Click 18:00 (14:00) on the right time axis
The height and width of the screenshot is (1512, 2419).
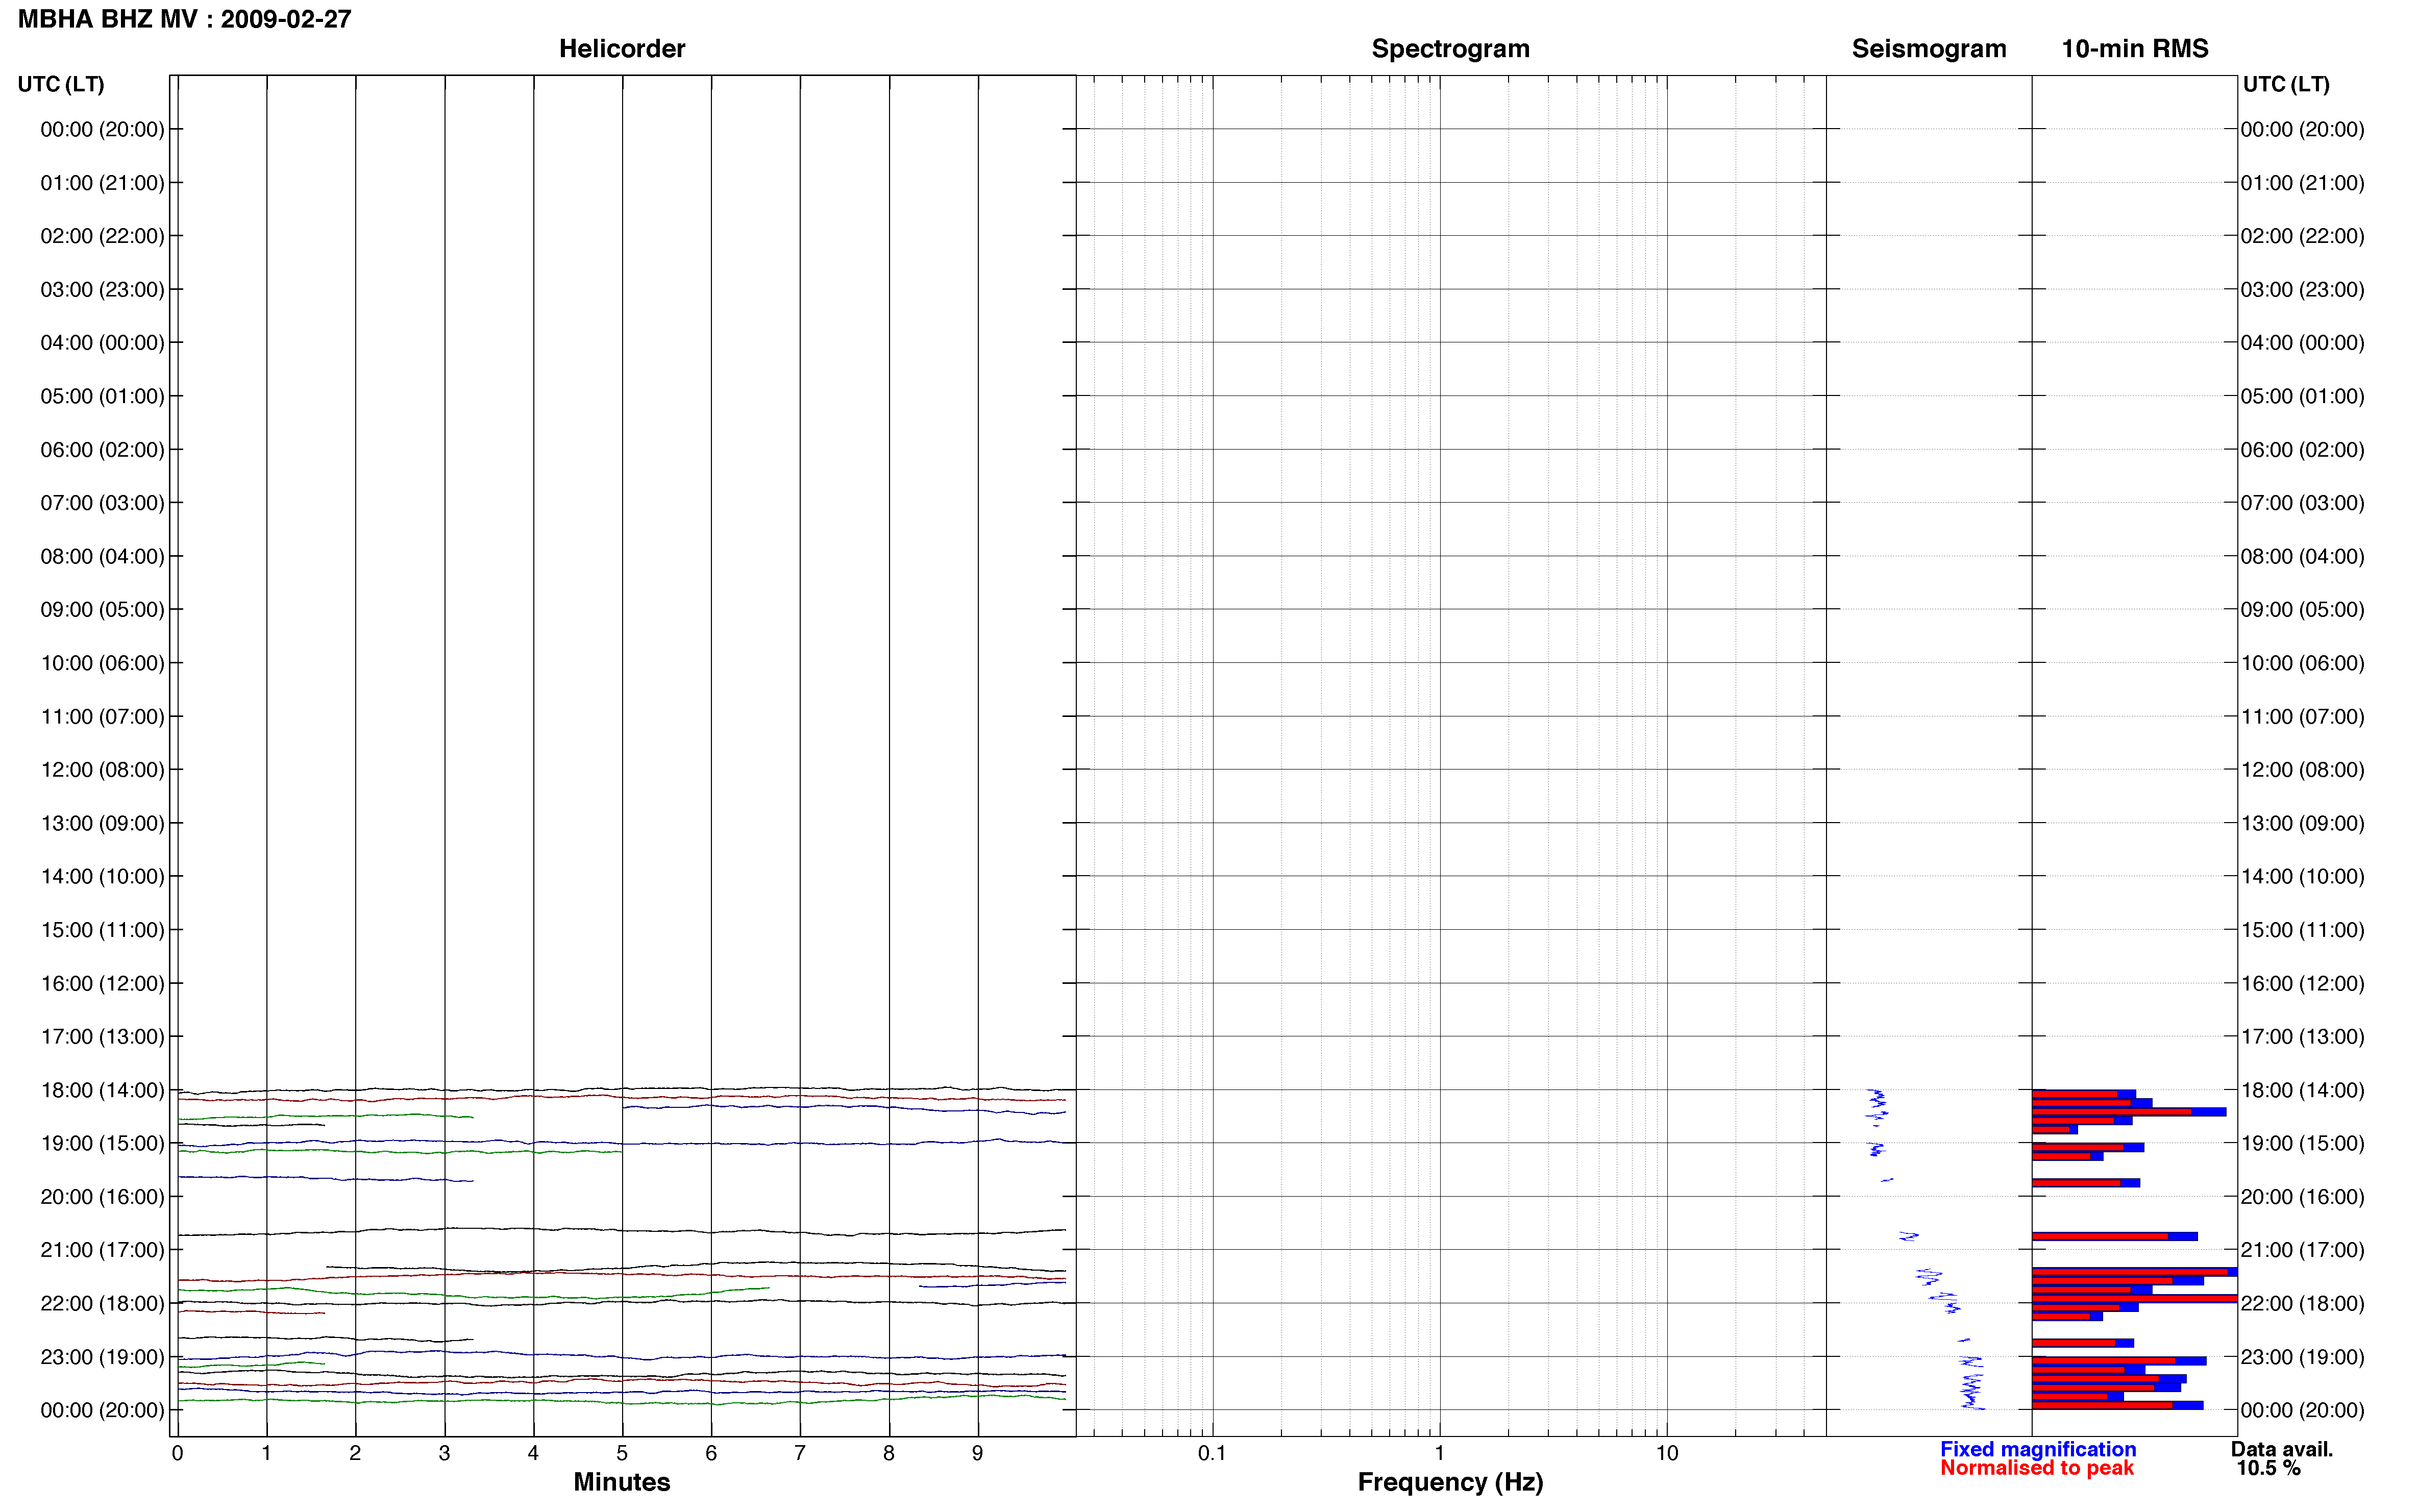tap(2302, 1090)
